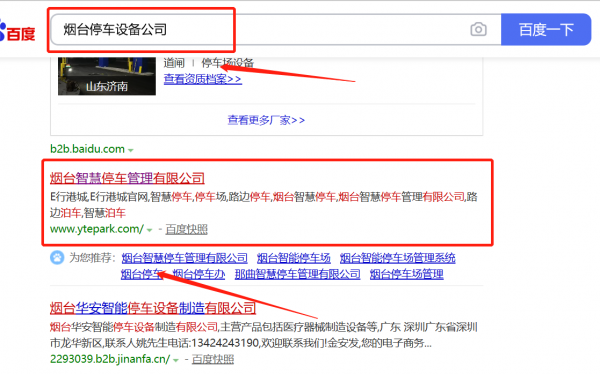This screenshot has width=600, height=374.
Task: Click the 百度一下 search button
Action: [546, 29]
